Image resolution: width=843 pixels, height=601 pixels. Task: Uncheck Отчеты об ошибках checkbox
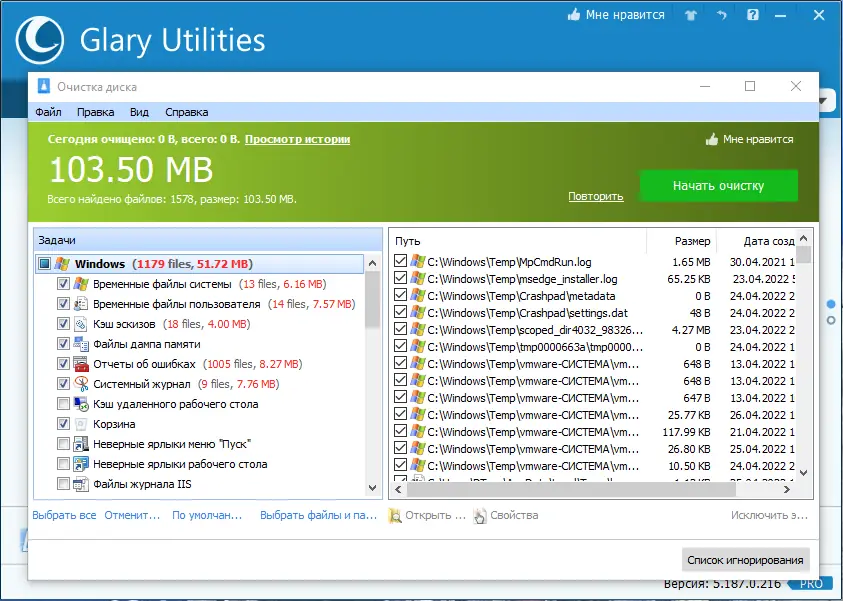63,364
